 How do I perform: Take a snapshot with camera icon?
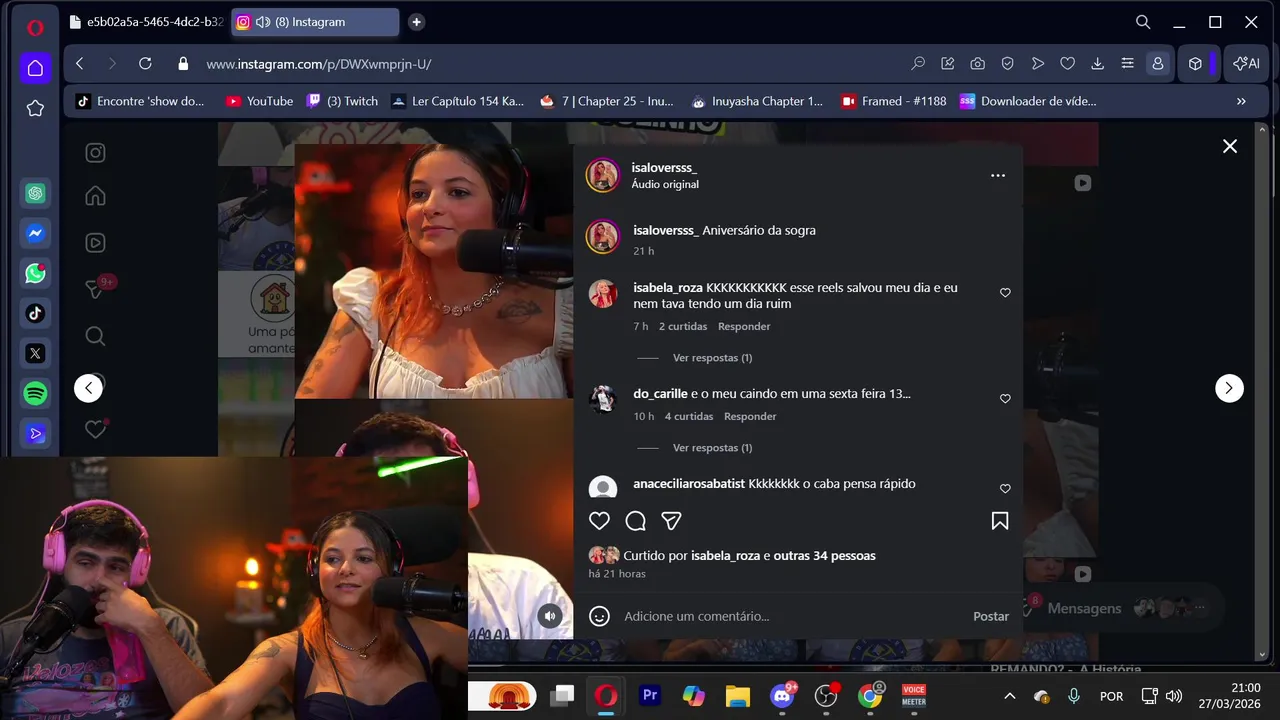point(977,64)
